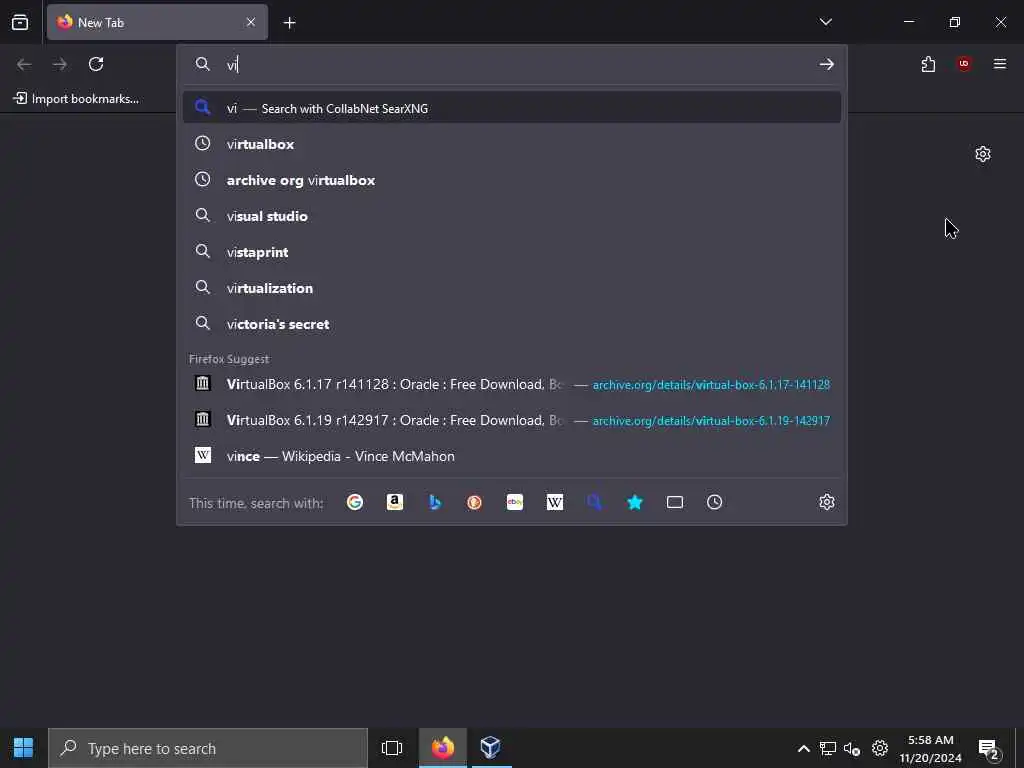1024x768 pixels.
Task: Open the Extensions puzzle icon
Action: [928, 64]
